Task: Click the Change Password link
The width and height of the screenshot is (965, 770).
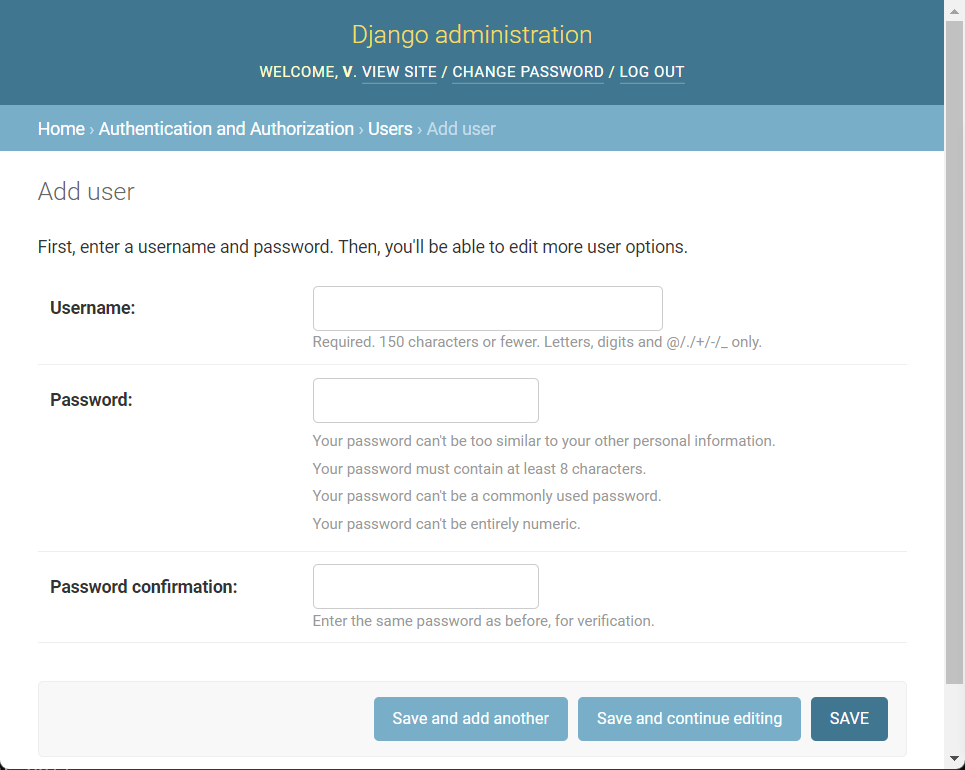Action: (x=527, y=72)
